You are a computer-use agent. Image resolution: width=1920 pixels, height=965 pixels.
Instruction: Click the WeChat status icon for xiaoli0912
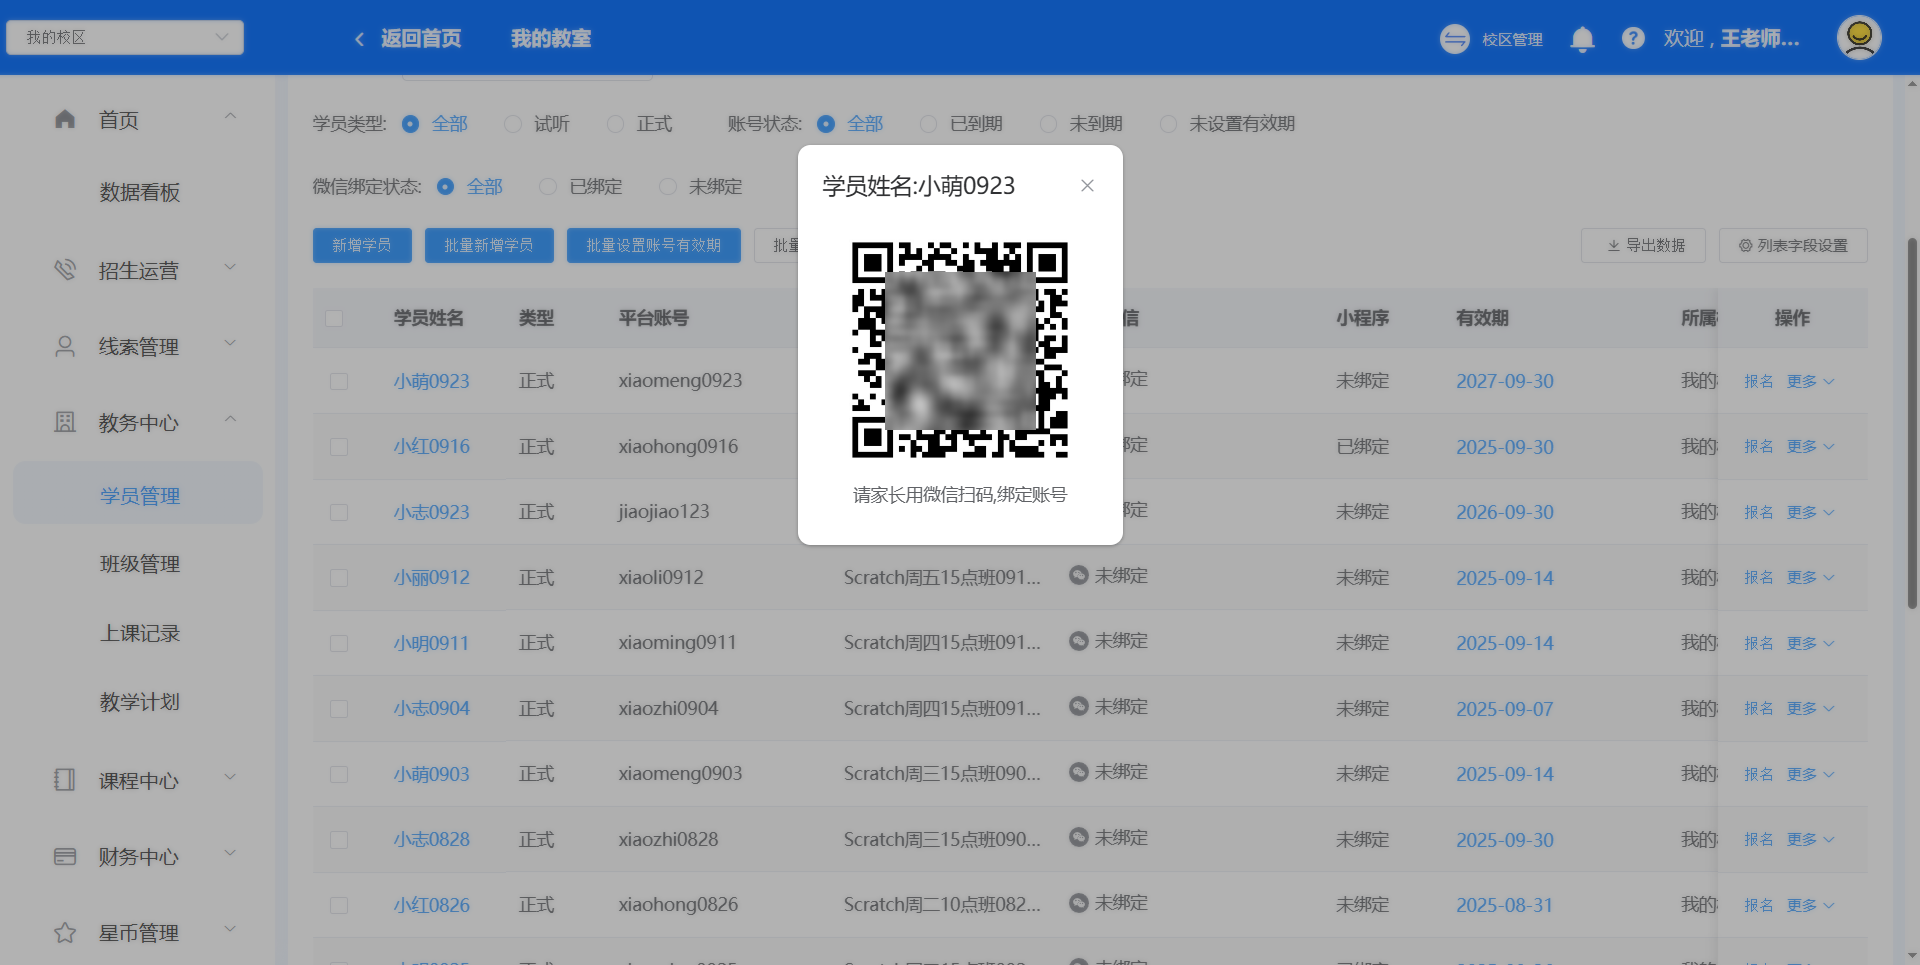click(1079, 575)
